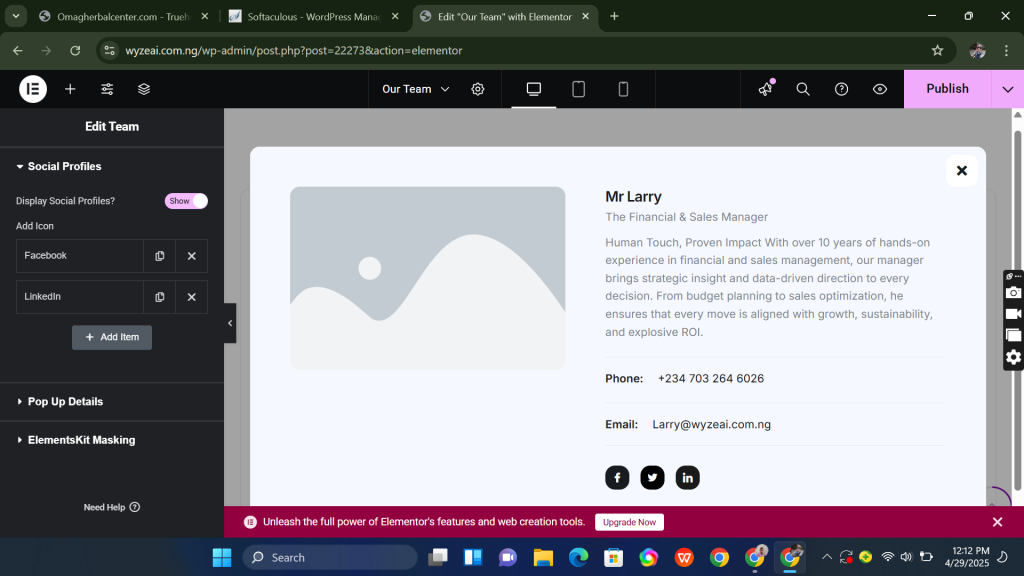Open Microsoft Store from taskbar

click(x=613, y=558)
